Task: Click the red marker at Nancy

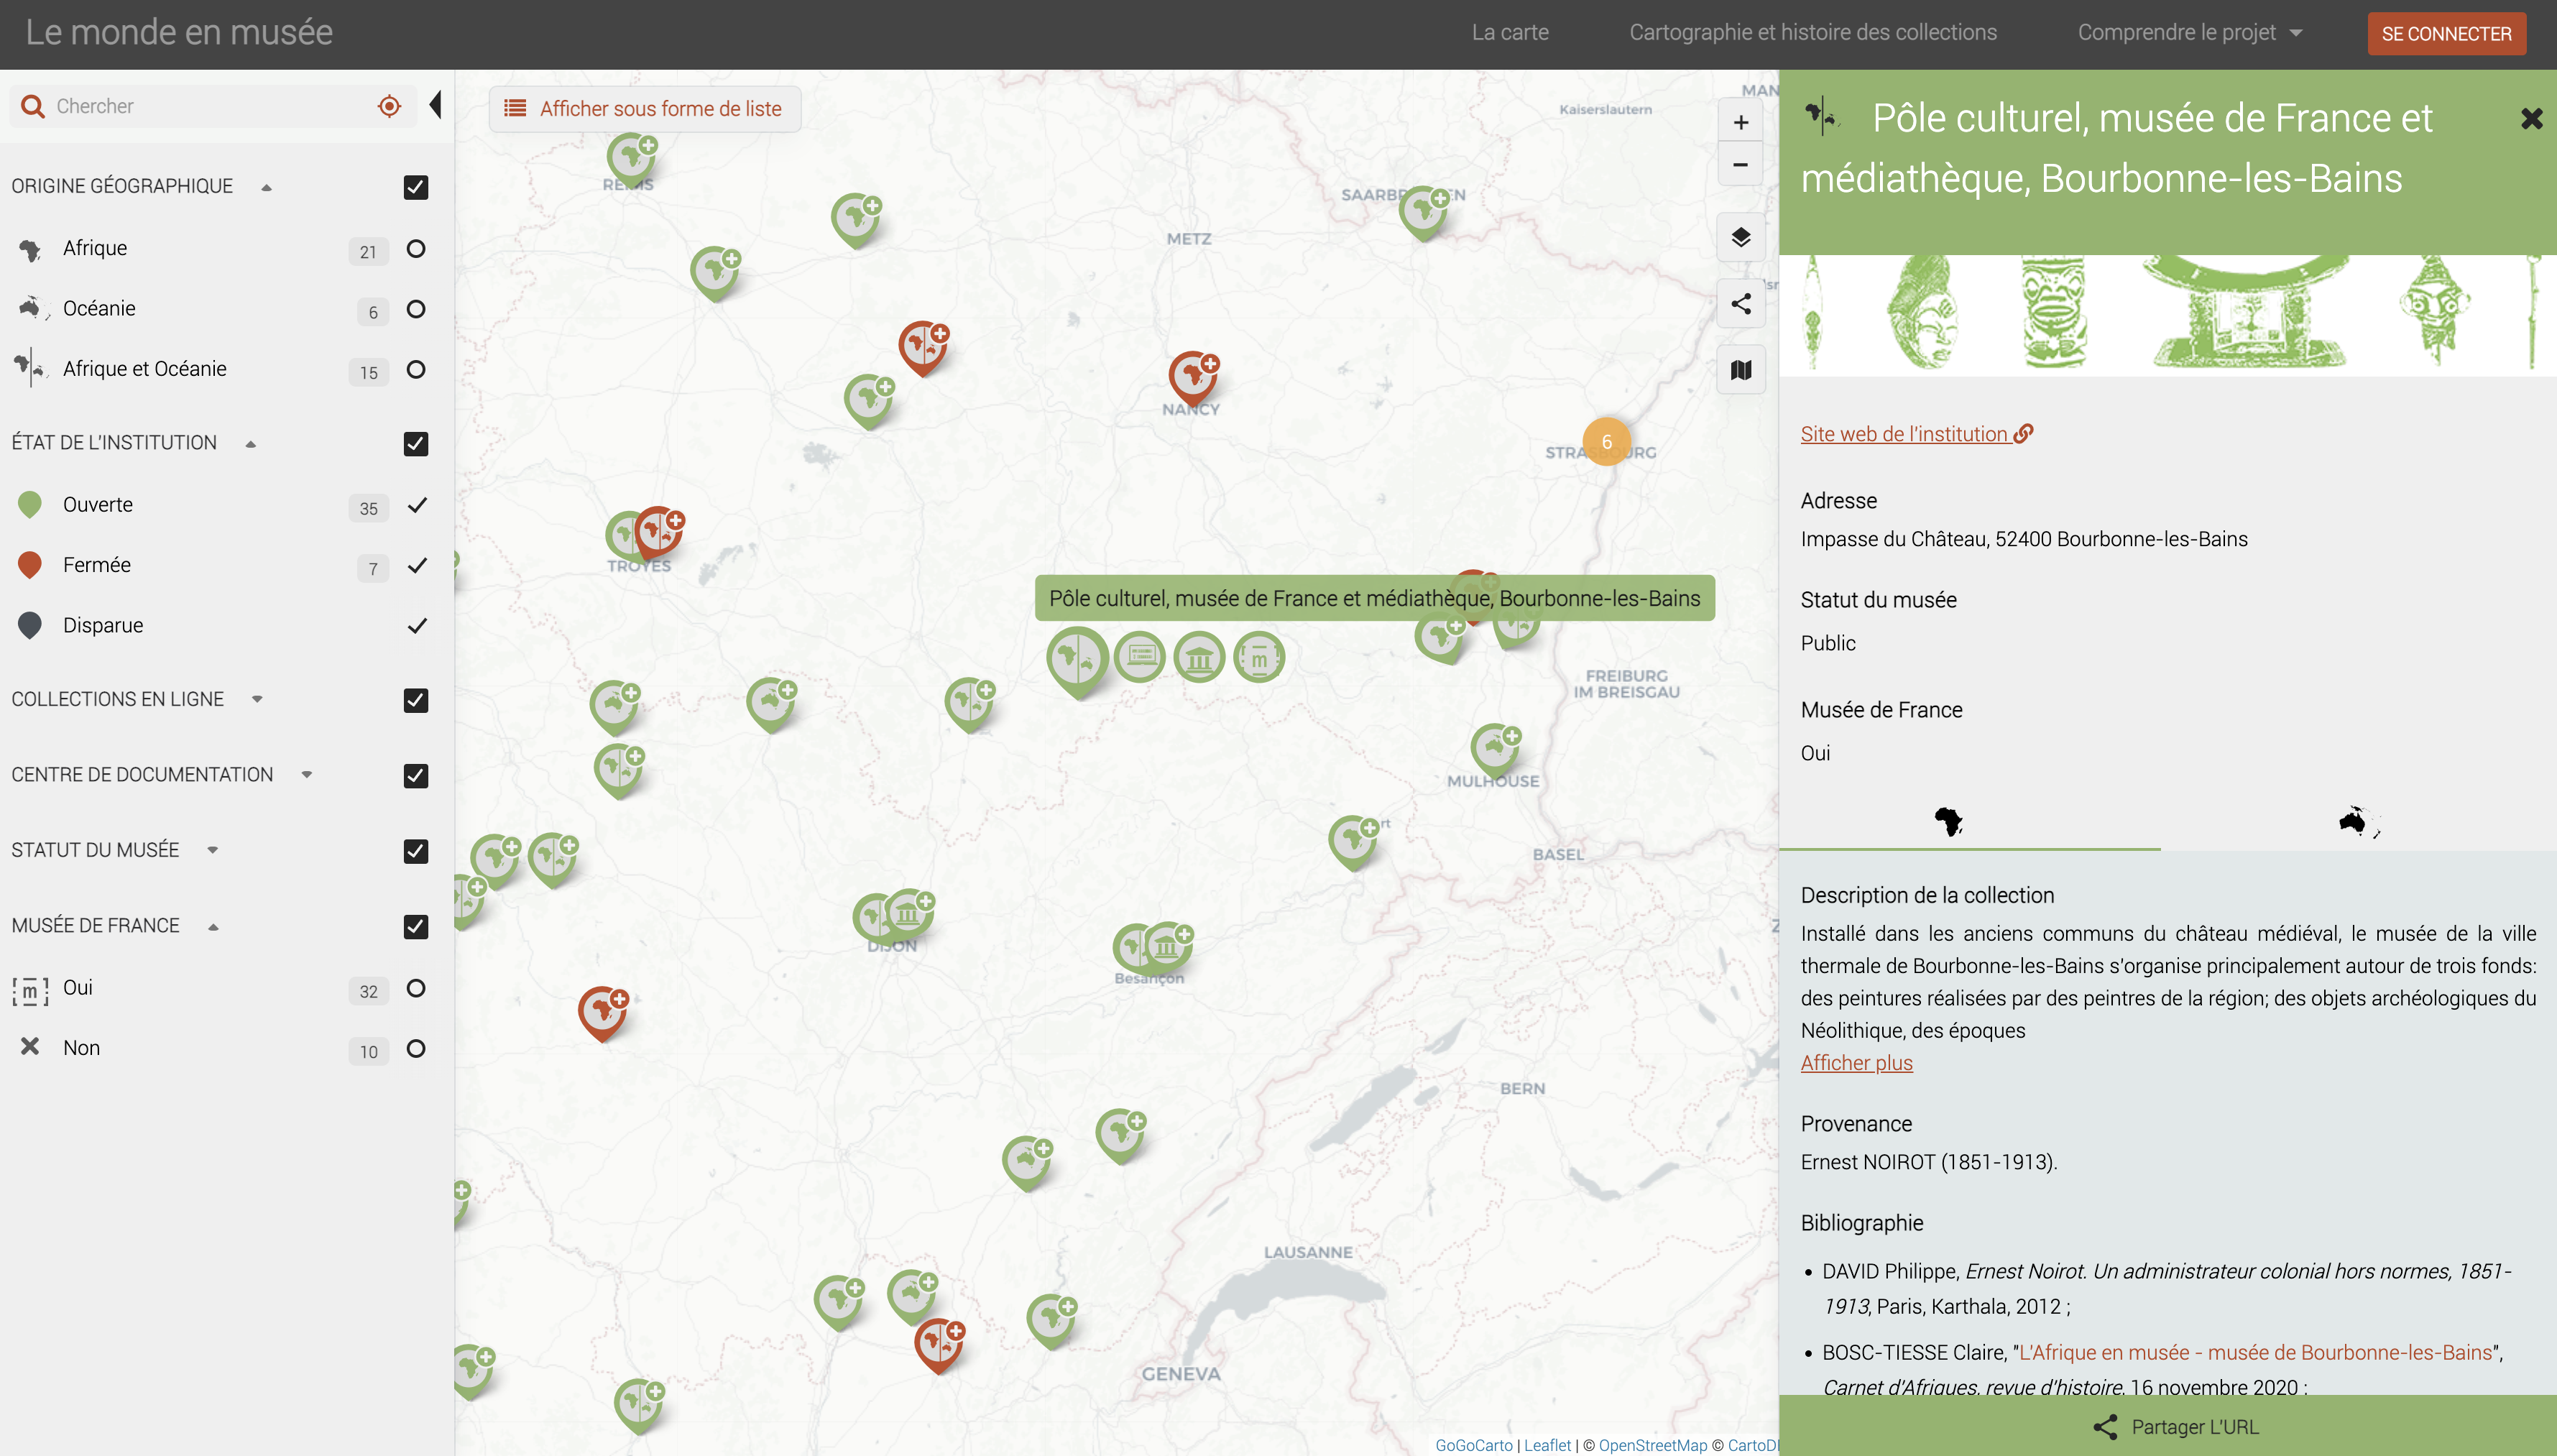Action: [x=1192, y=378]
